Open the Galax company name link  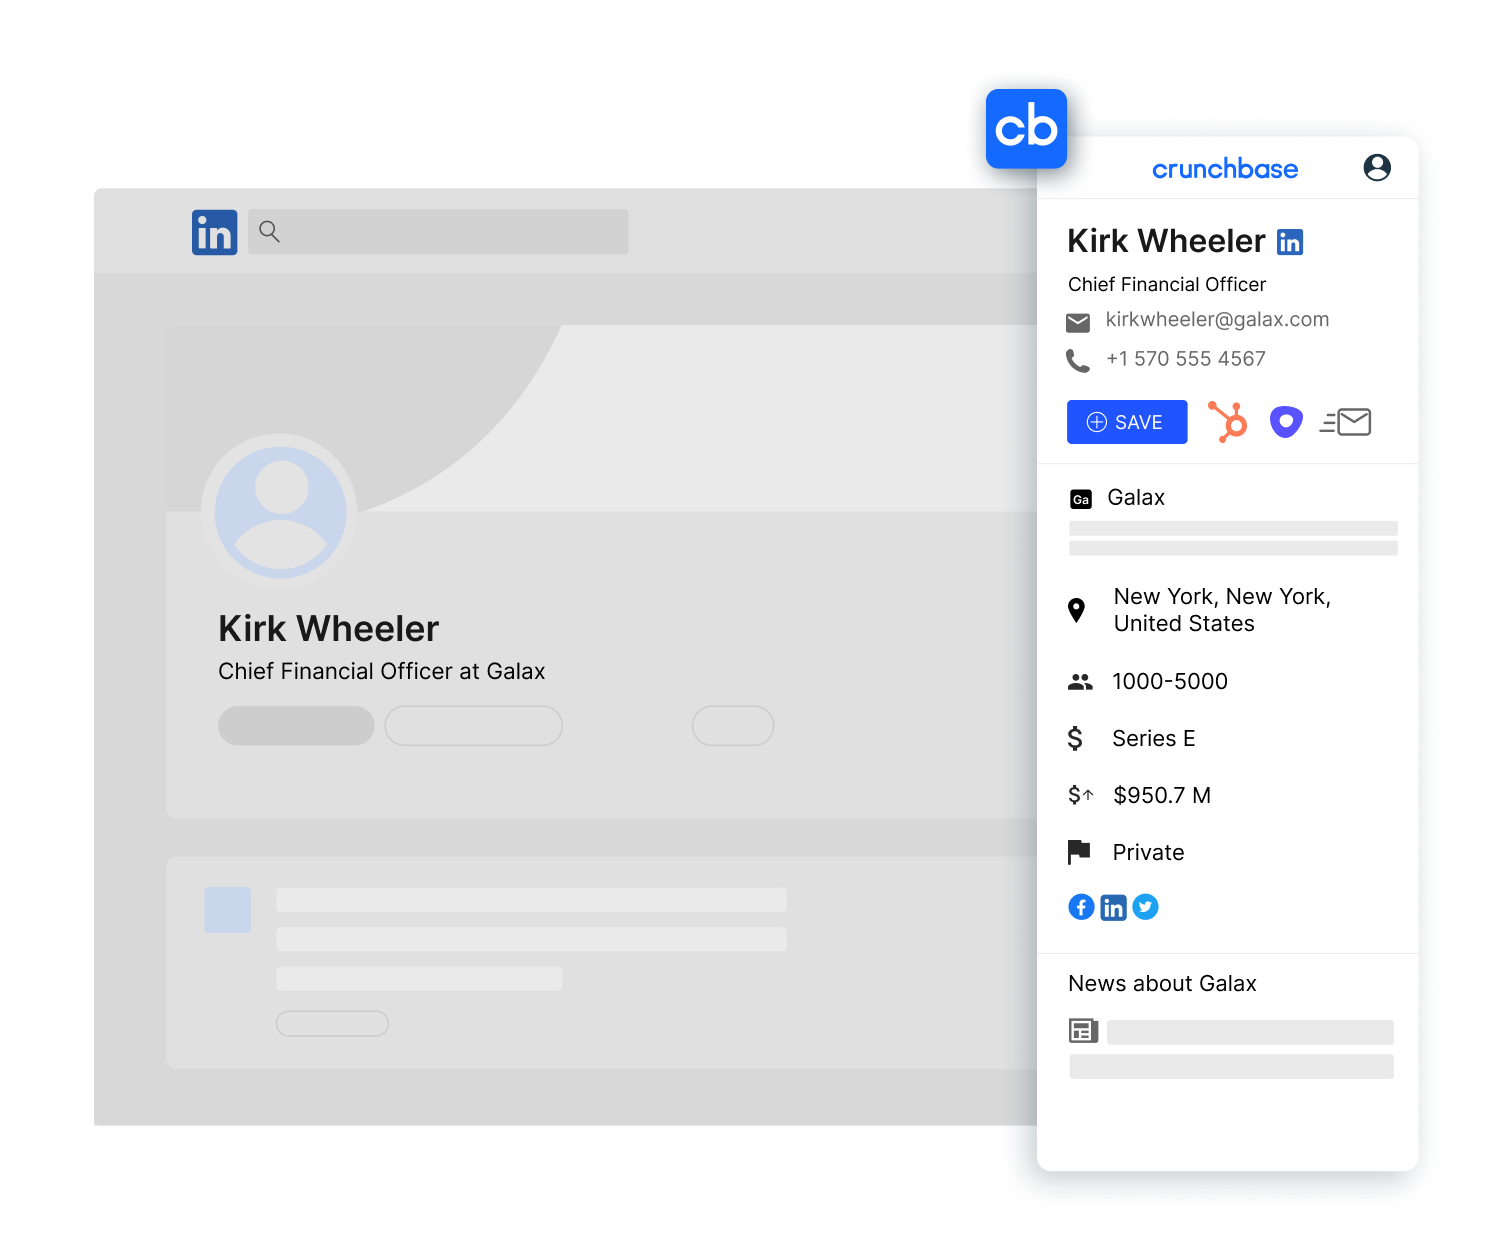coord(1136,497)
